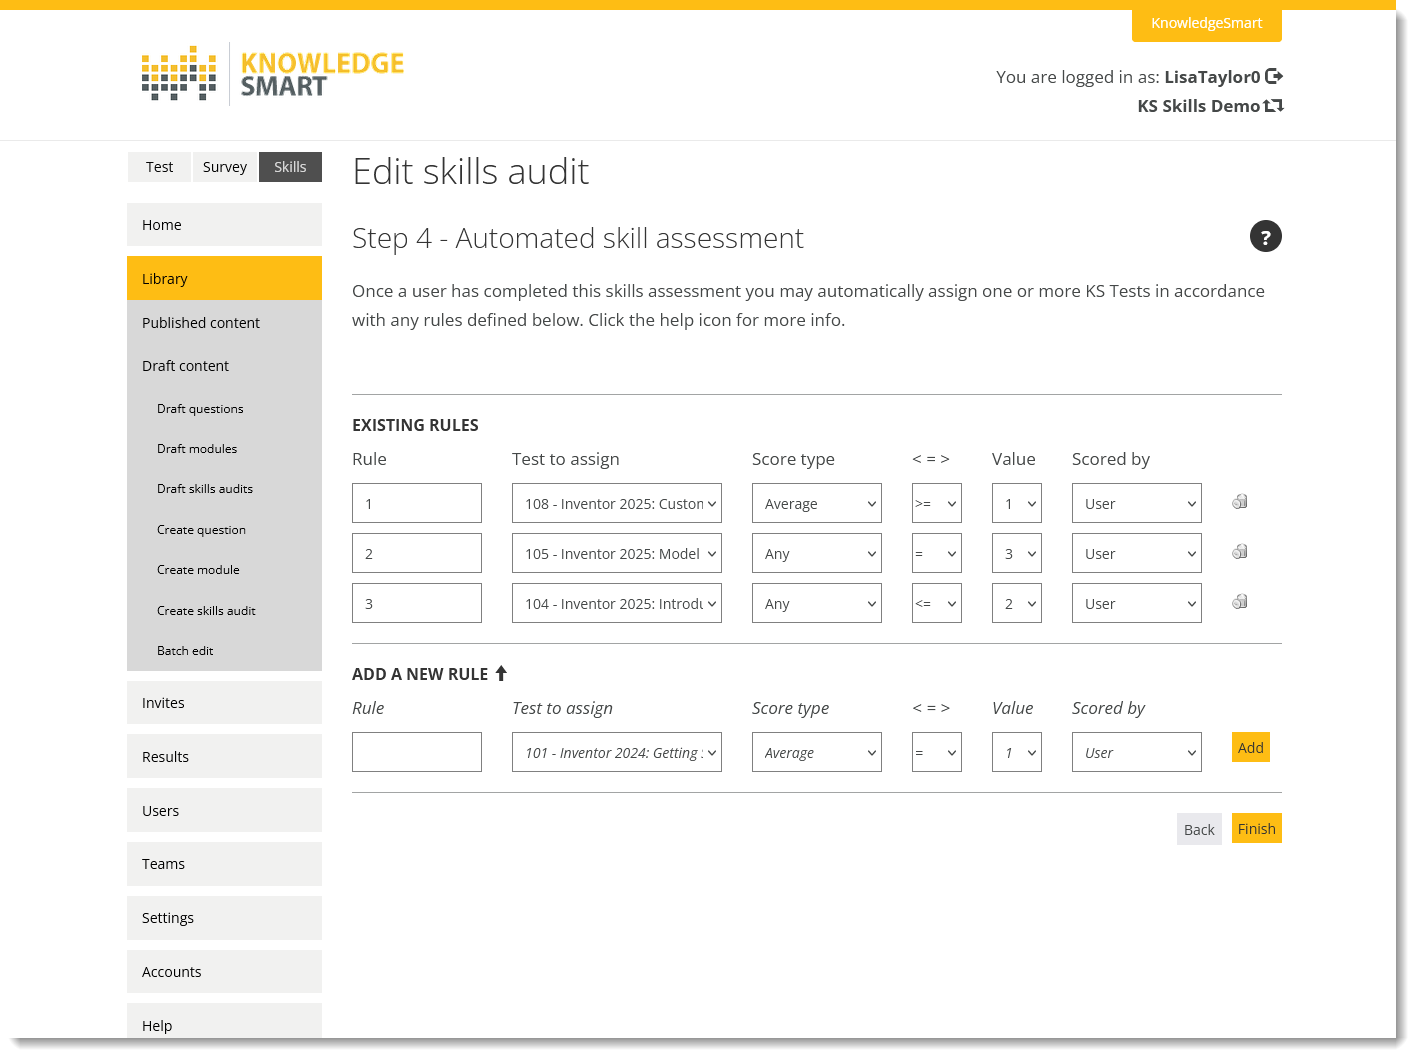Open new rule comparison operator dropdown
This screenshot has width=1417, height=1059.
(x=937, y=752)
